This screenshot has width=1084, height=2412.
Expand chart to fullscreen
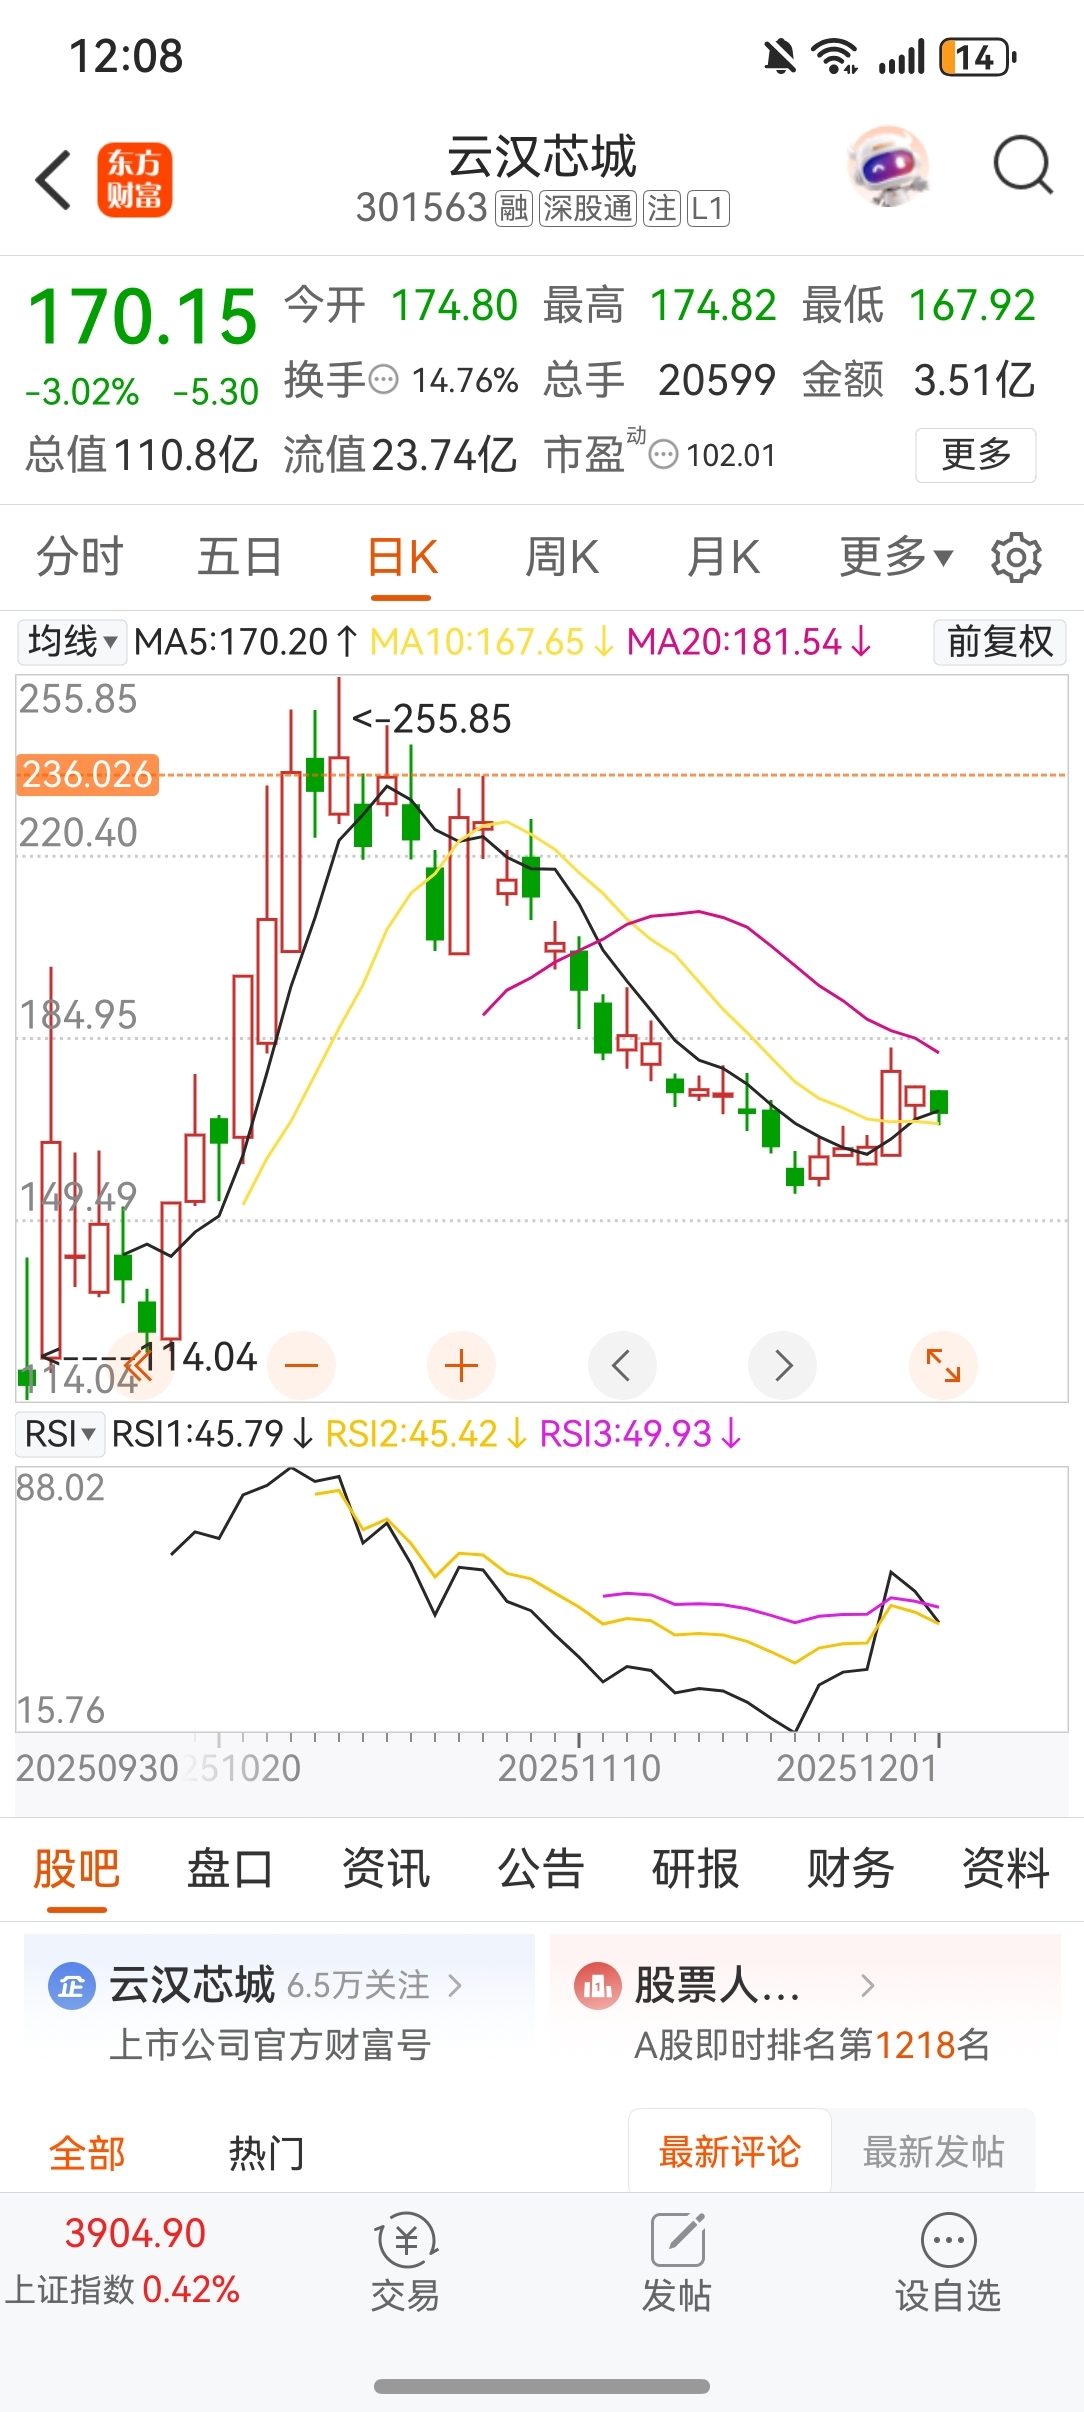943,1365
